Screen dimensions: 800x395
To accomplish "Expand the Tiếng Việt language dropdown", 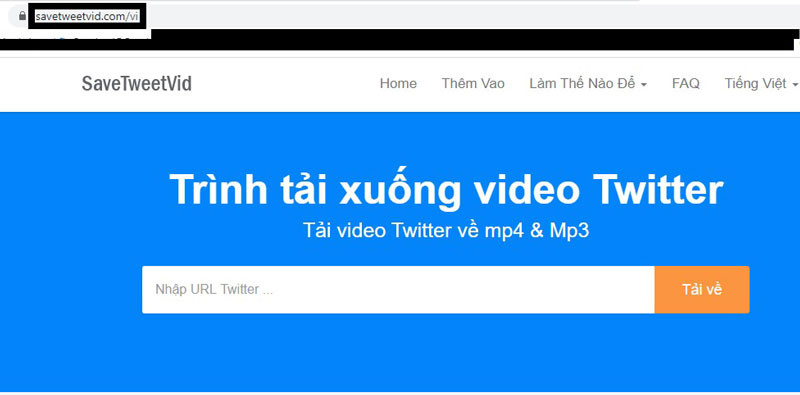I will pyautogui.click(x=761, y=84).
